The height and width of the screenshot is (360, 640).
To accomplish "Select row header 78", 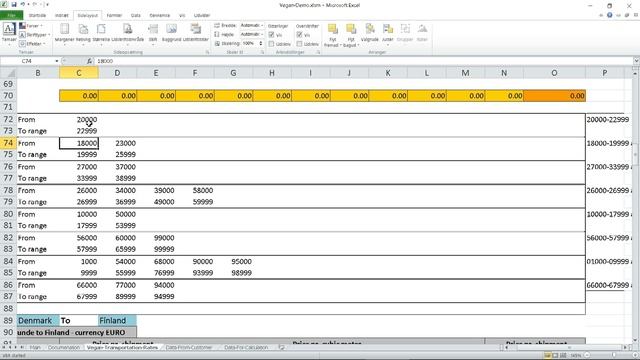I will point(8,191).
